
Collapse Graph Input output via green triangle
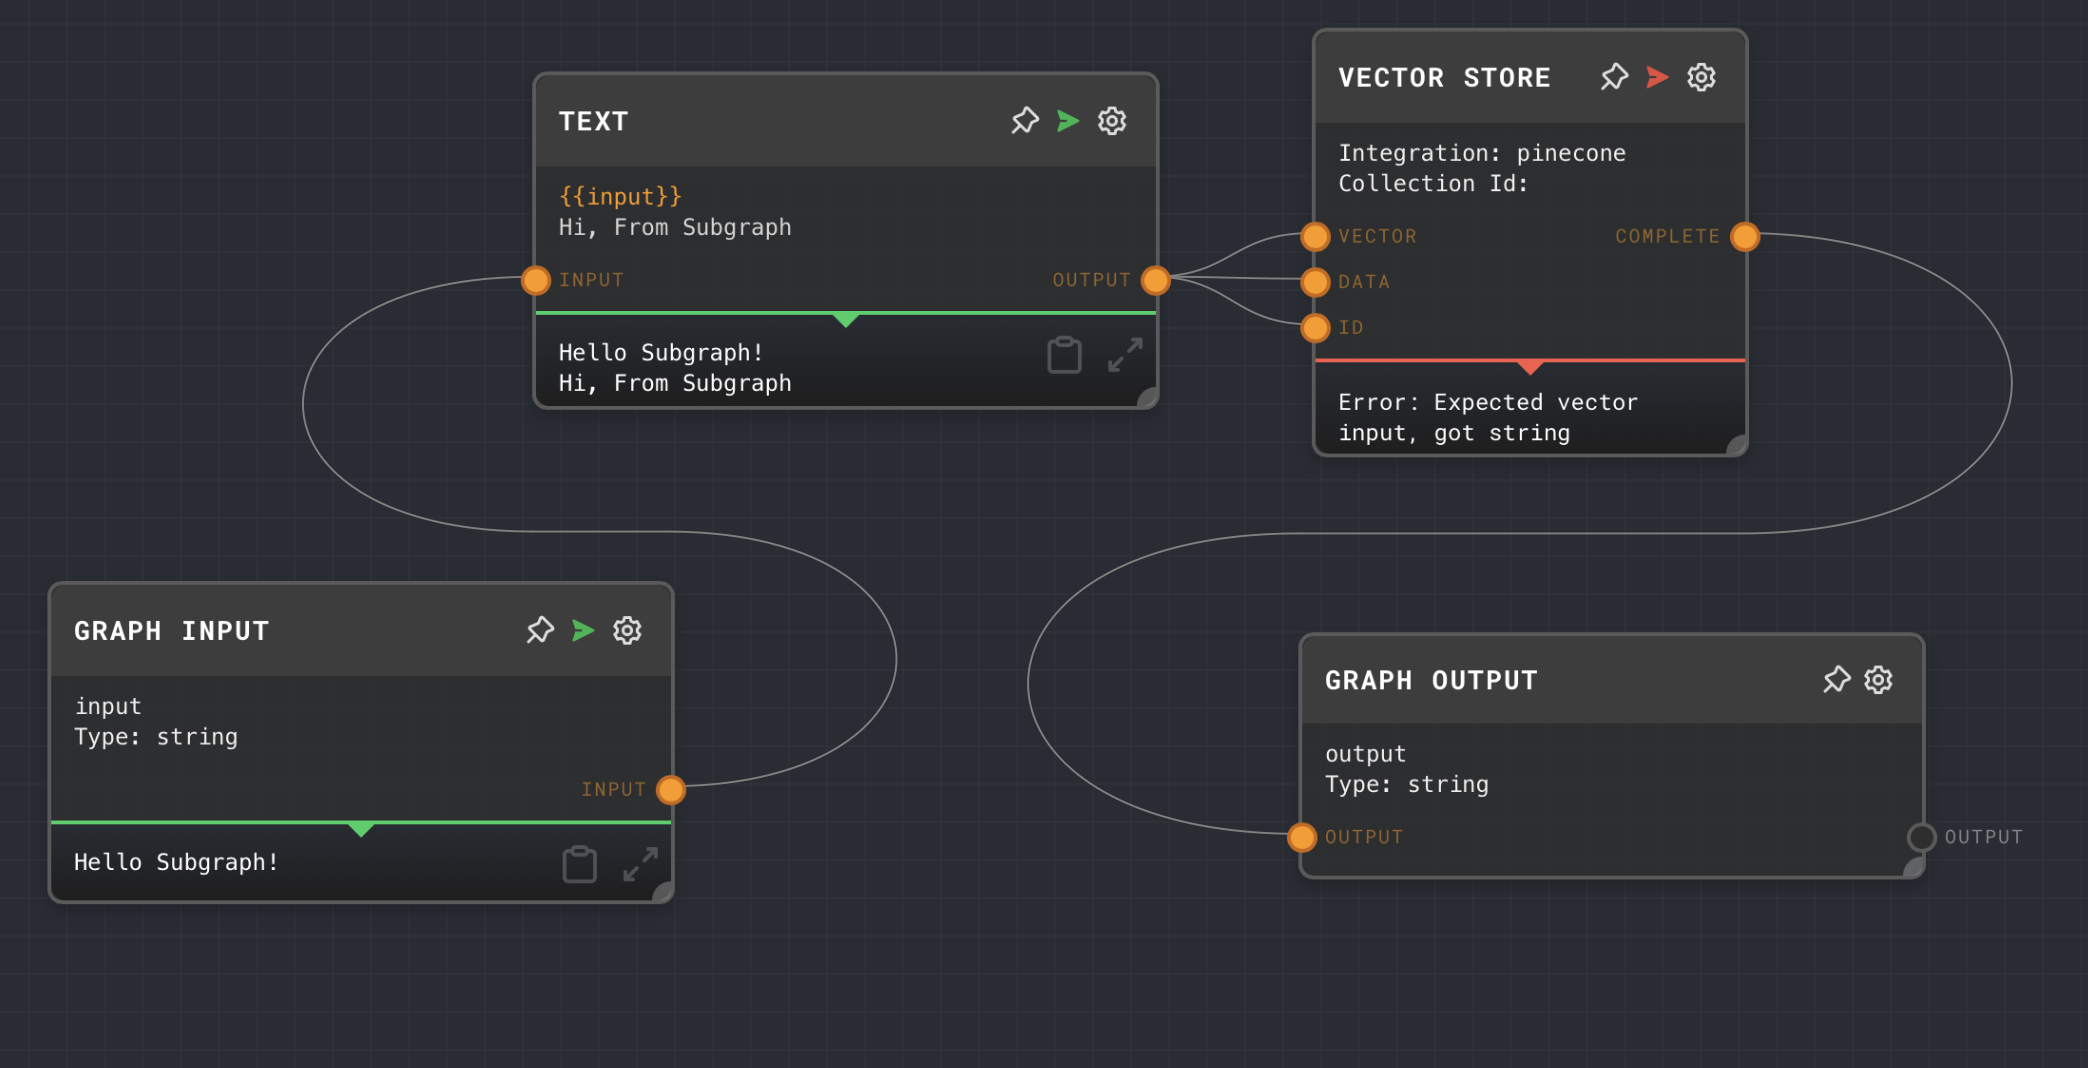click(361, 829)
